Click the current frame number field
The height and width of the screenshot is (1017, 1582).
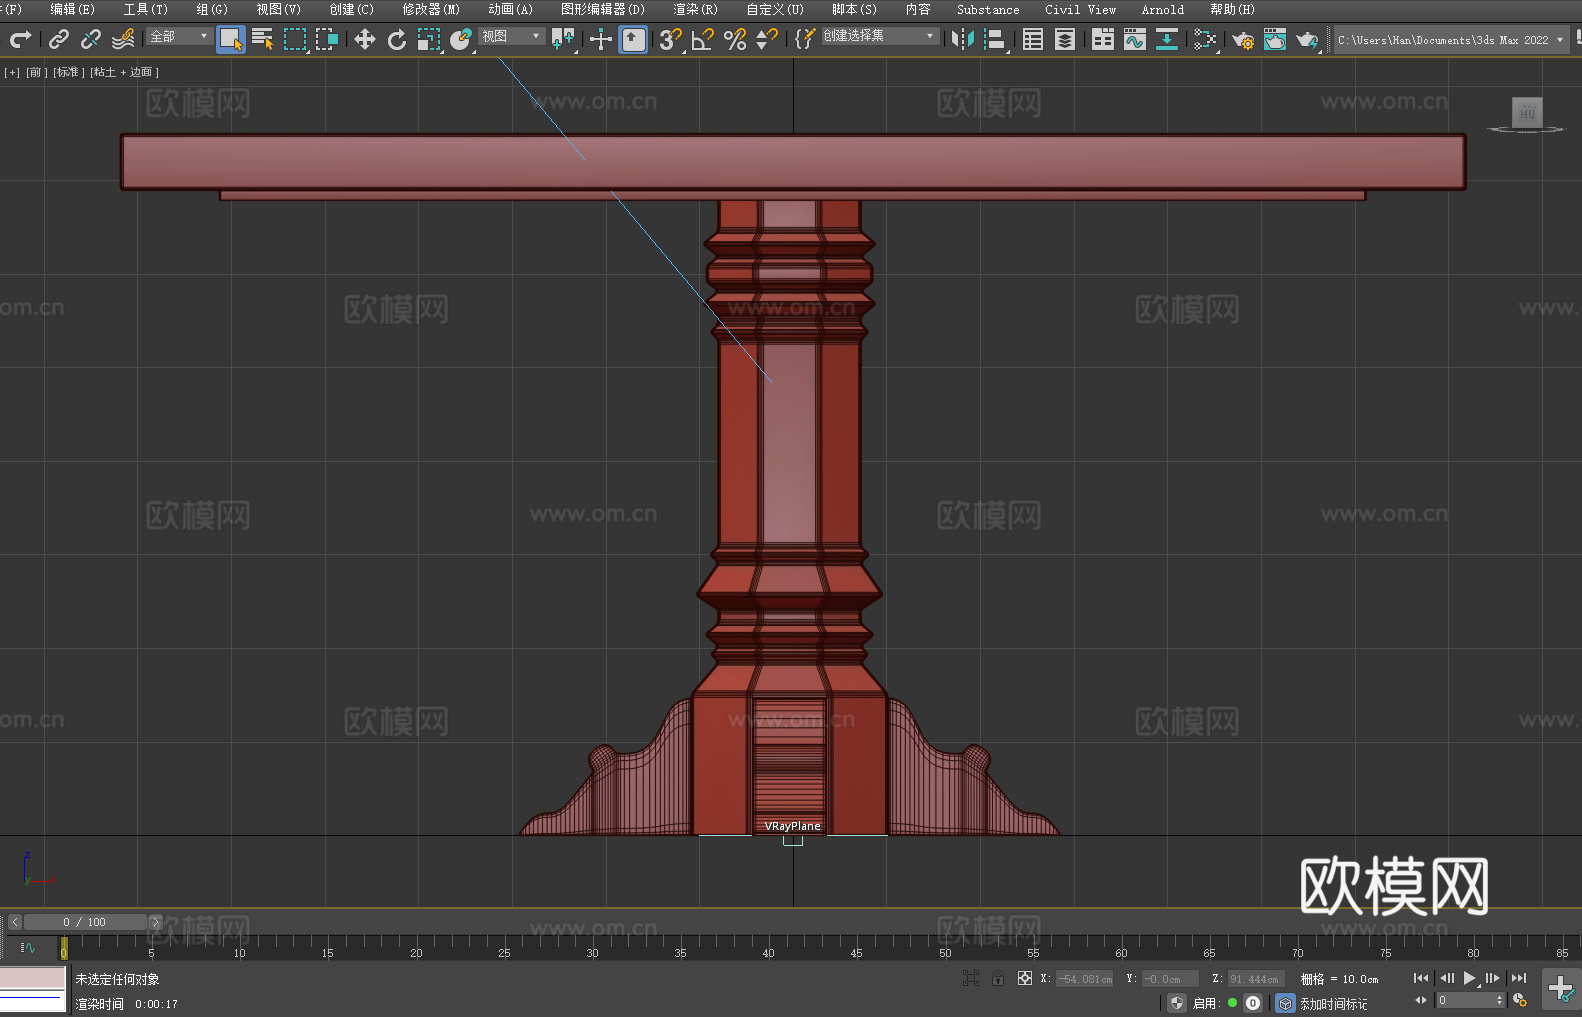pos(1466,1000)
